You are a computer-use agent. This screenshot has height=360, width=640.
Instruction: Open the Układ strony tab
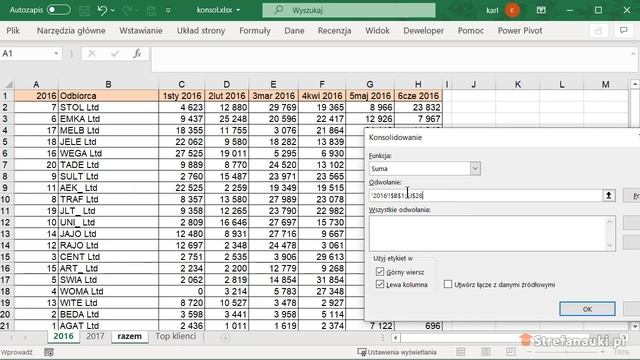coord(201,31)
